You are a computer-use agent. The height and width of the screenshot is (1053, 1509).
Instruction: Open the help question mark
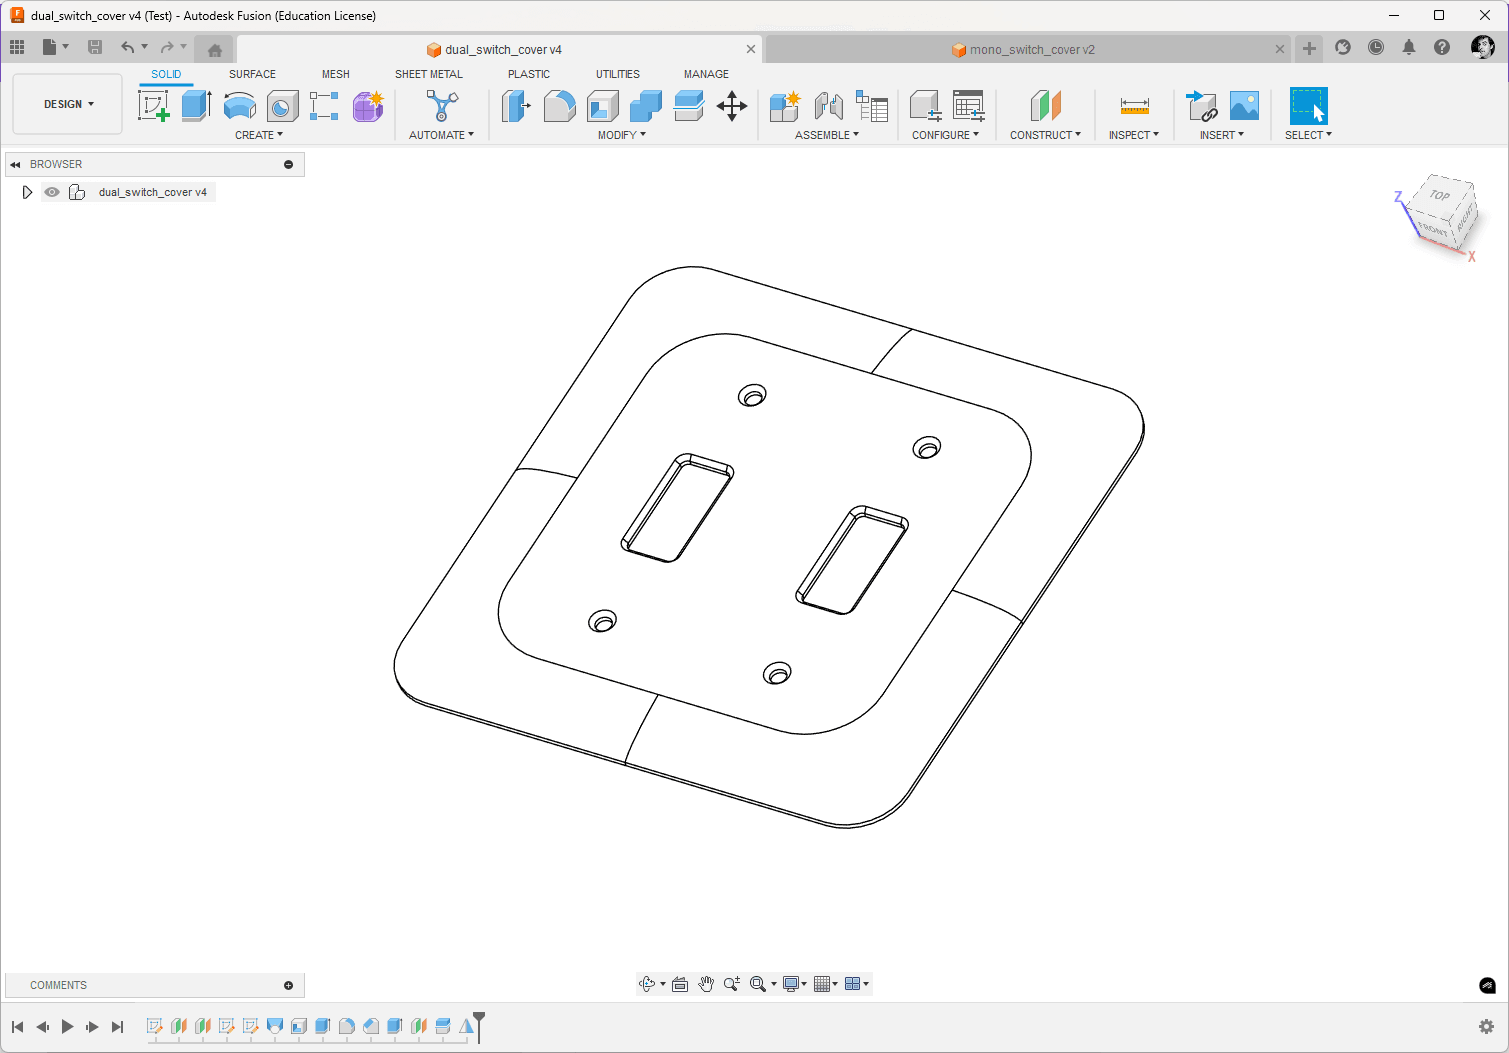click(1442, 47)
